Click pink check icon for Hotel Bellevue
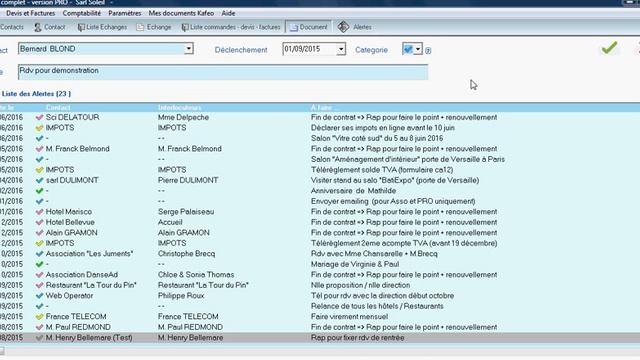640x360 pixels. pos(39,222)
